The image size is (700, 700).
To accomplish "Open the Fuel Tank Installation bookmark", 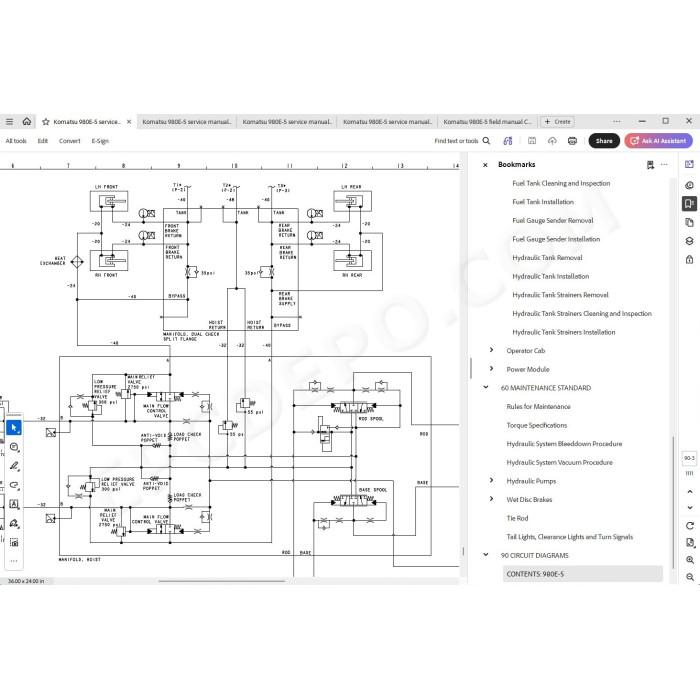I will click(543, 202).
